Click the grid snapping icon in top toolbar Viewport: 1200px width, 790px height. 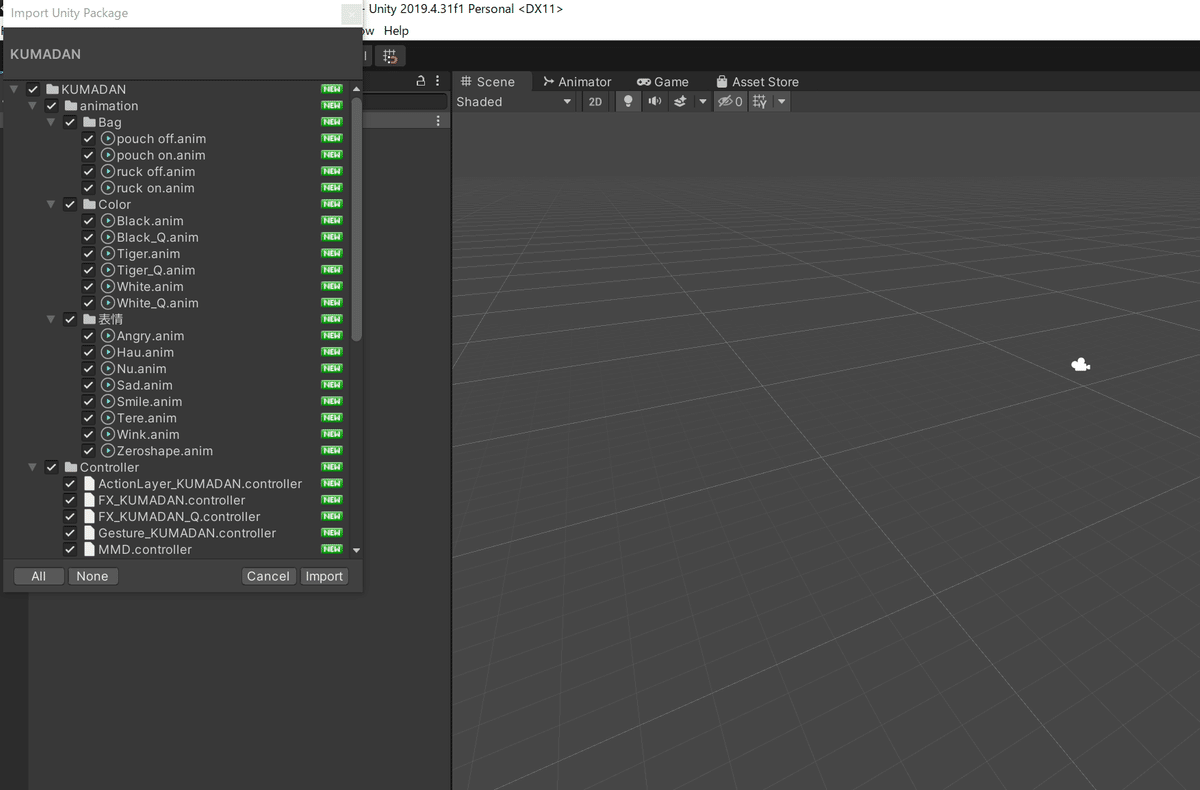(x=390, y=57)
